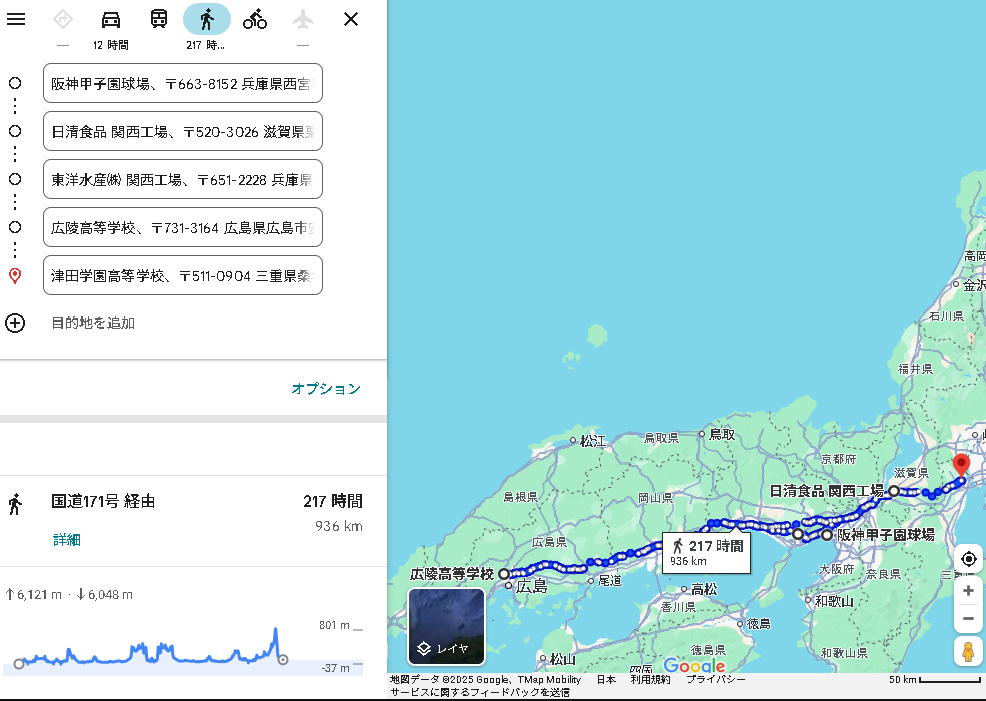This screenshot has width=986, height=701.
Task: Activate the Street View pegman
Action: tap(968, 651)
